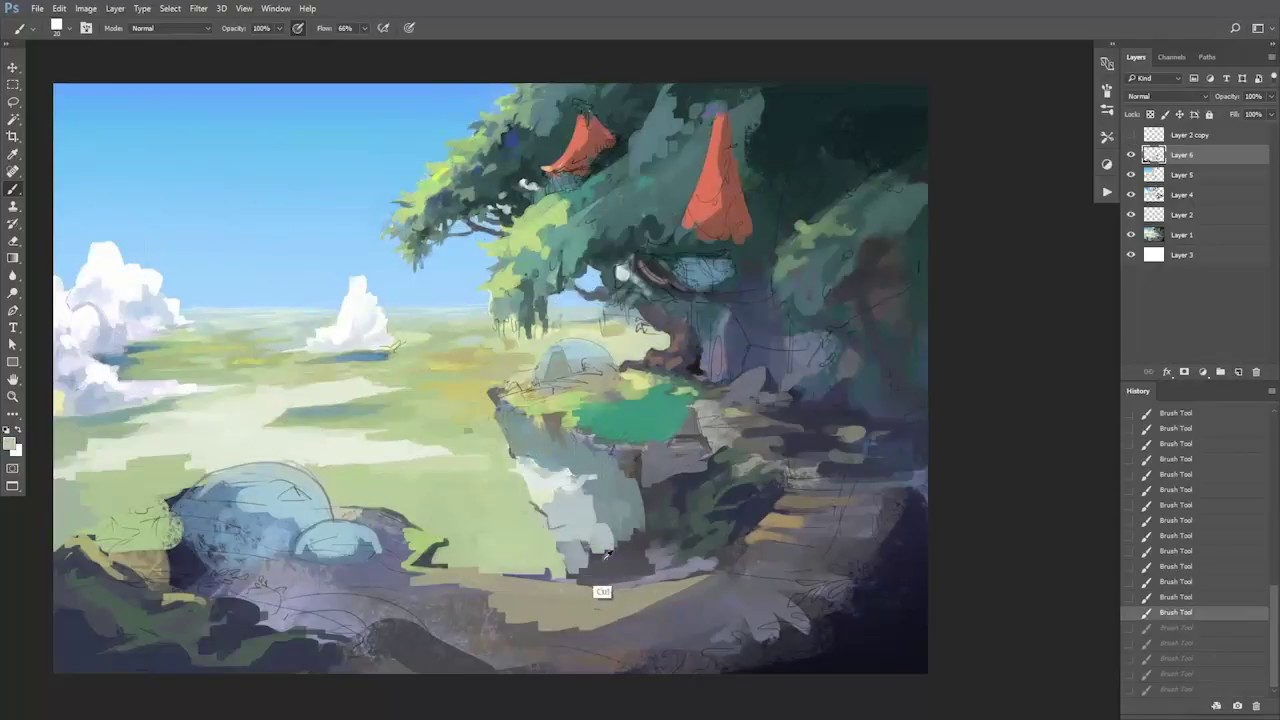Select the Move tool
The height and width of the screenshot is (720, 1280).
pos(13,67)
